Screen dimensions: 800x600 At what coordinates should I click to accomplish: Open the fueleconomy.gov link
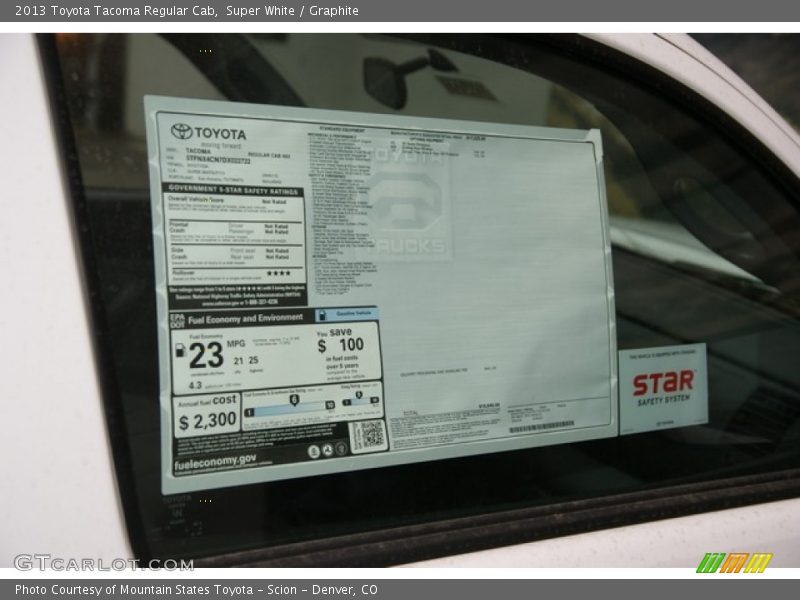pos(215,460)
